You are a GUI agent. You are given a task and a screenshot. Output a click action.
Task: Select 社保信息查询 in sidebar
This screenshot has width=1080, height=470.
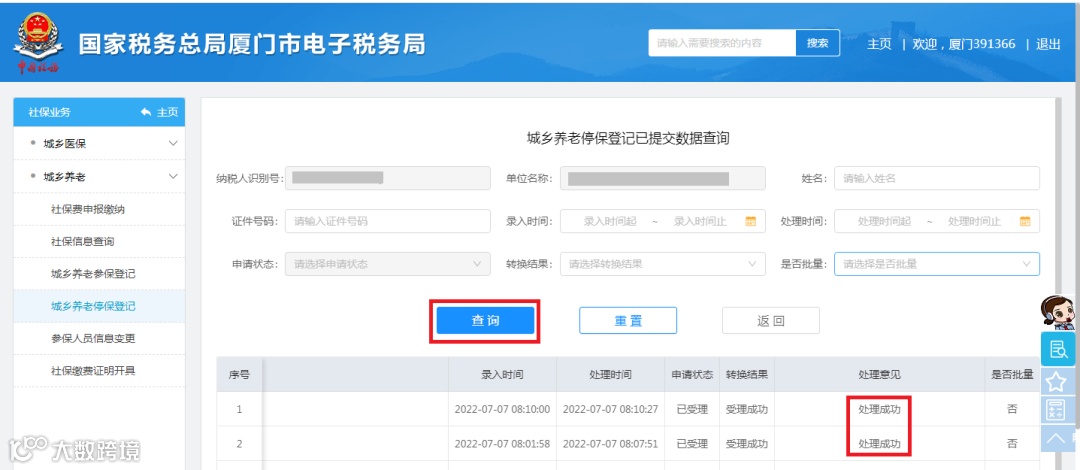(83, 241)
